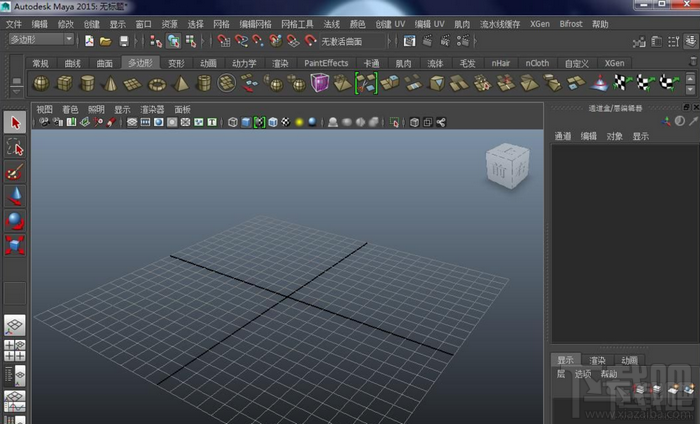Click the Scale tool in toolbox
The width and height of the screenshot is (700, 424).
point(15,245)
